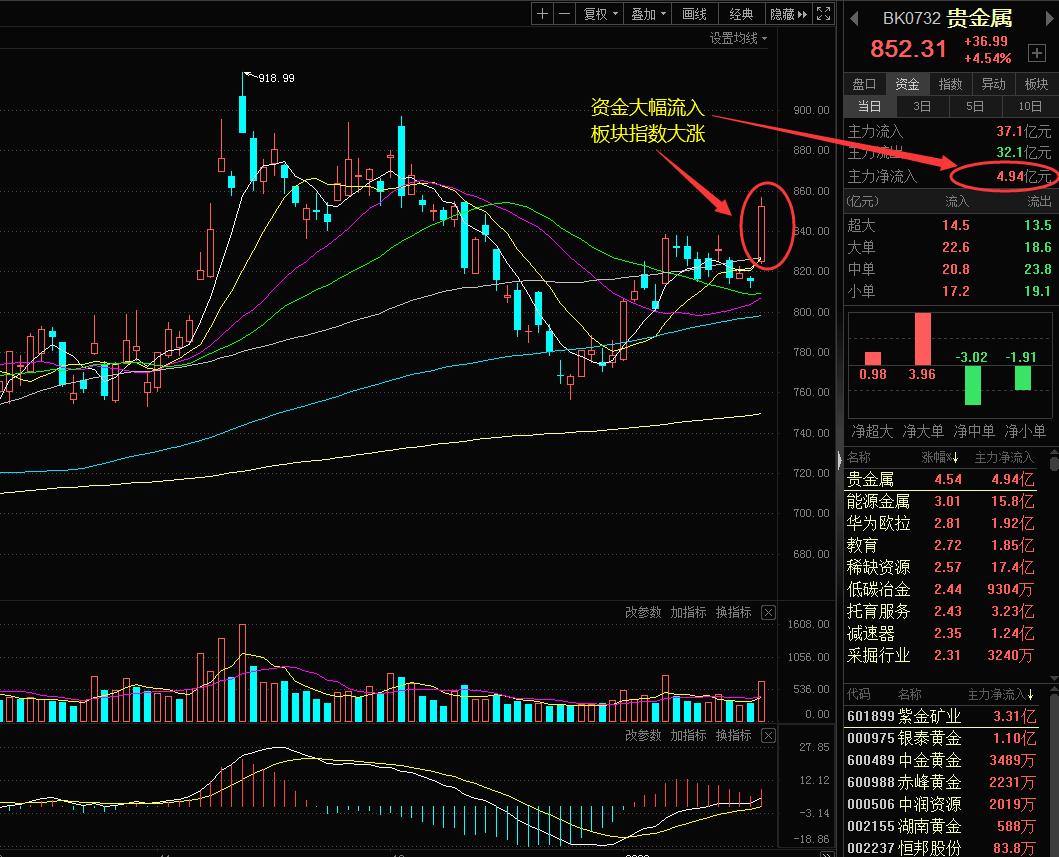Zoom out chart with minus icon

click(x=565, y=14)
